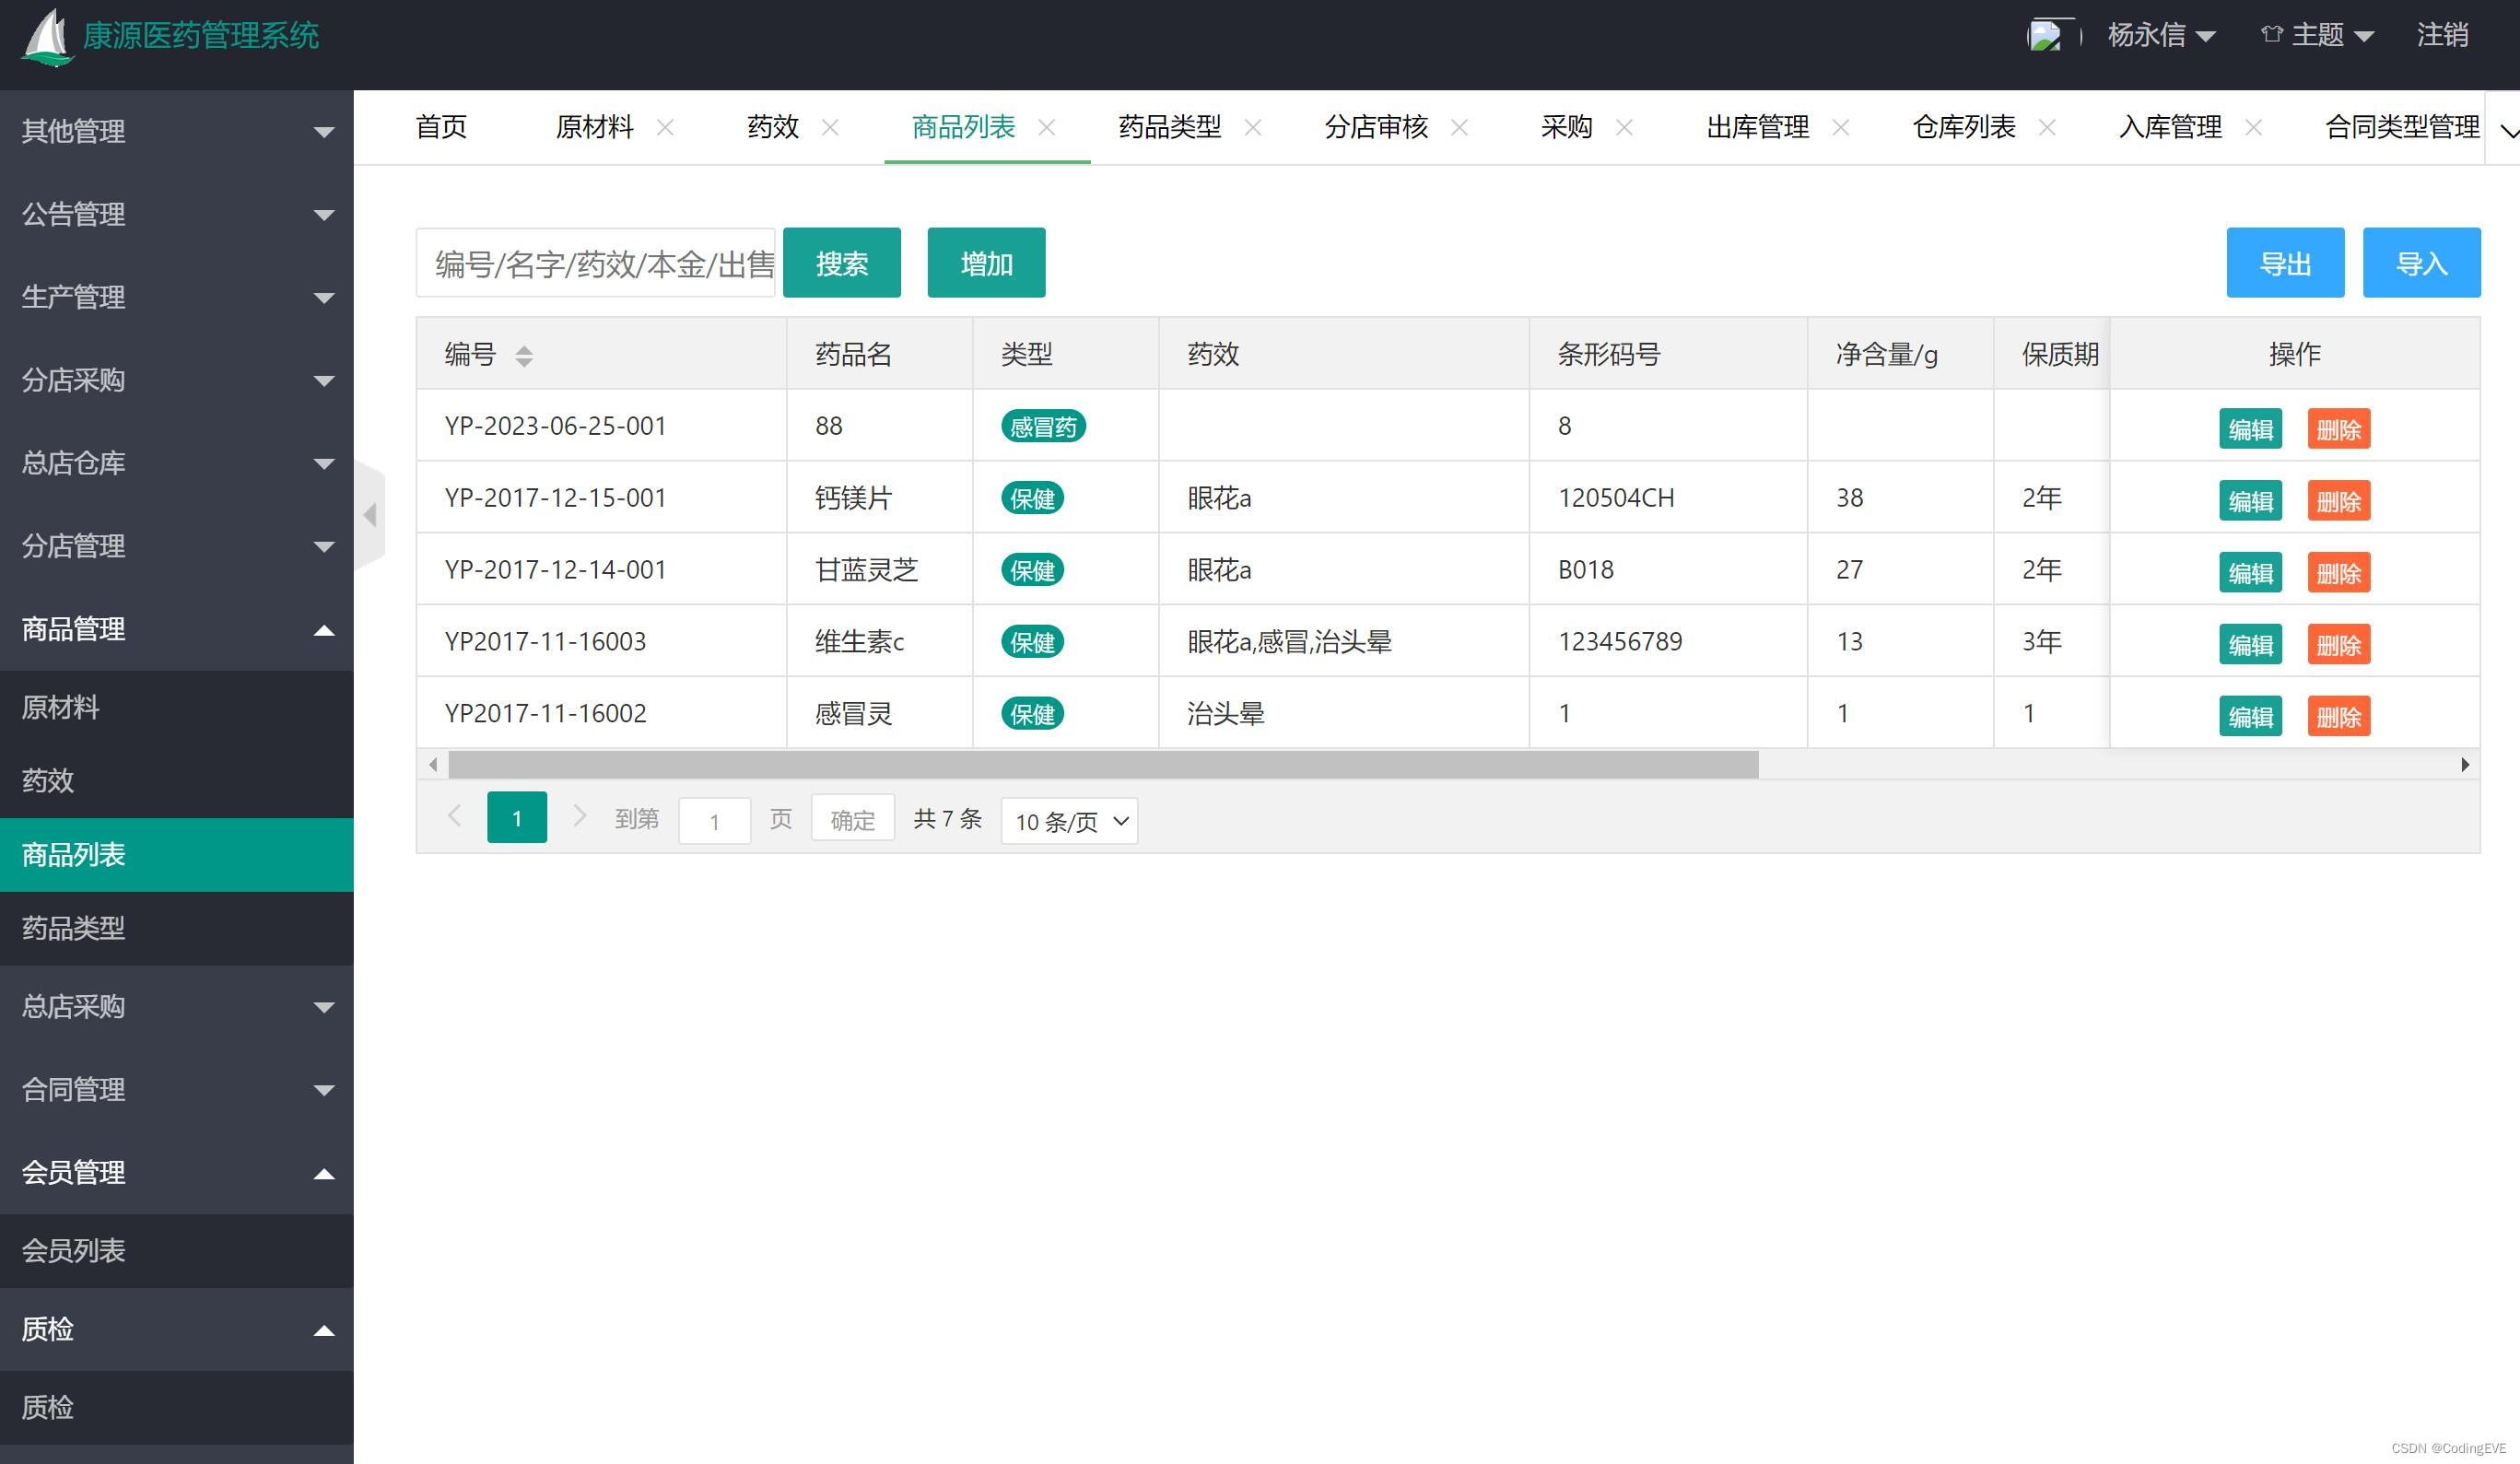The width and height of the screenshot is (2520, 1464).
Task: Click the 搜索 search button
Action: pyautogui.click(x=841, y=262)
